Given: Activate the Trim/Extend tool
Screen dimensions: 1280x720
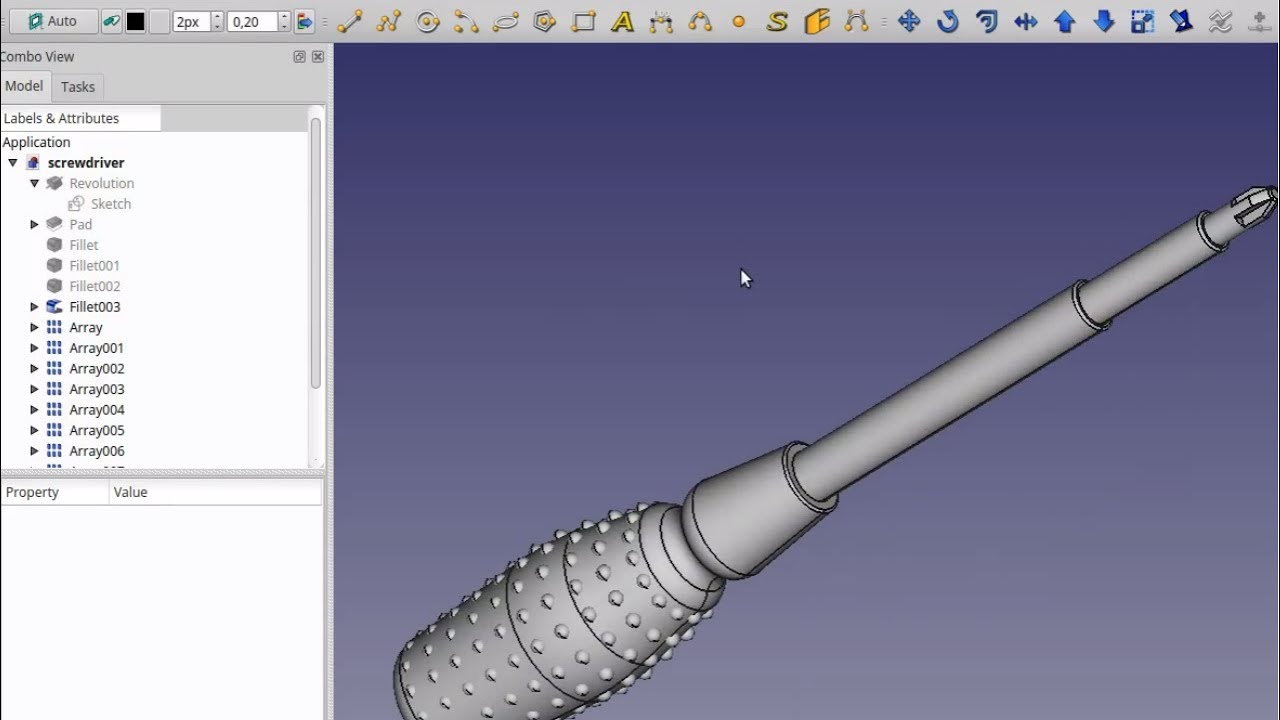Looking at the screenshot, I should pos(1026,21).
